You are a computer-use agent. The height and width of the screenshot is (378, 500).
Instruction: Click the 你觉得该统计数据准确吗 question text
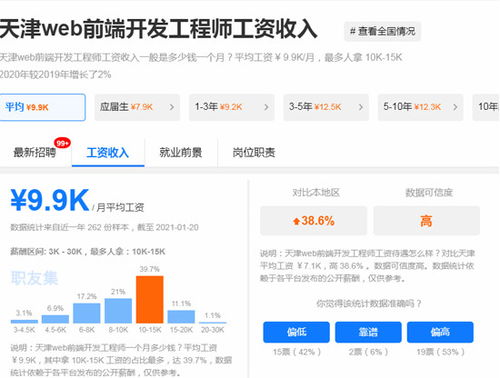369,303
